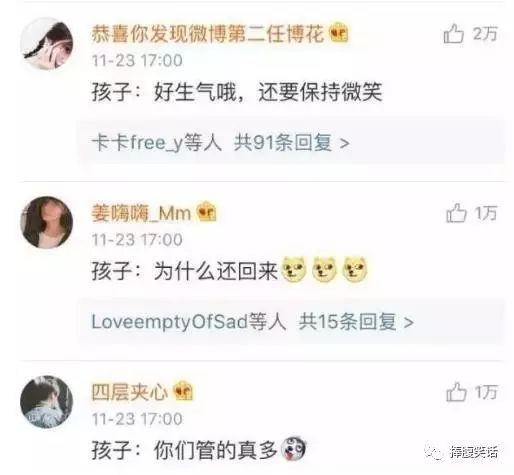
Task: Select comment text 你们管的真多
Action: pyautogui.click(x=216, y=450)
